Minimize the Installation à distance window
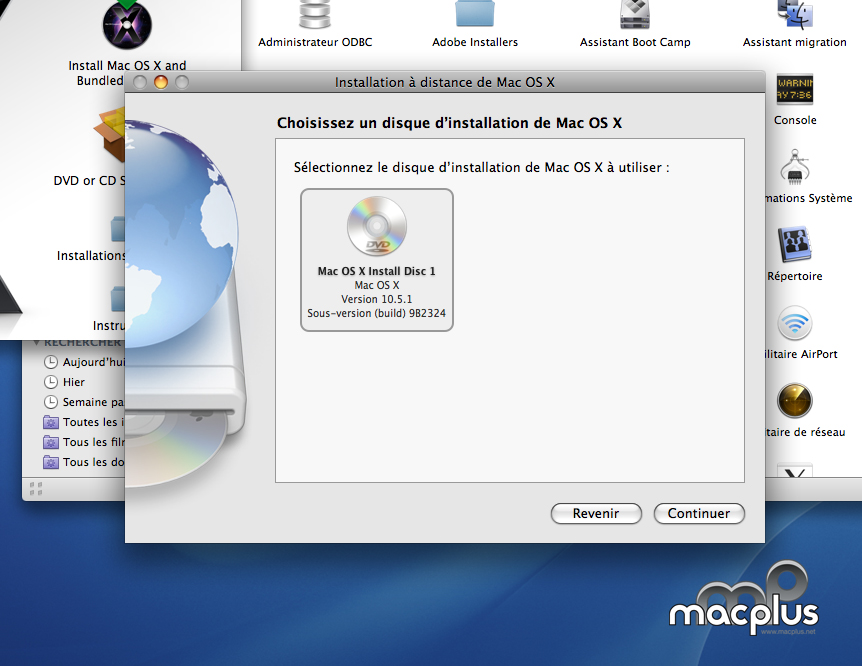This screenshot has width=862, height=666. click(161, 82)
